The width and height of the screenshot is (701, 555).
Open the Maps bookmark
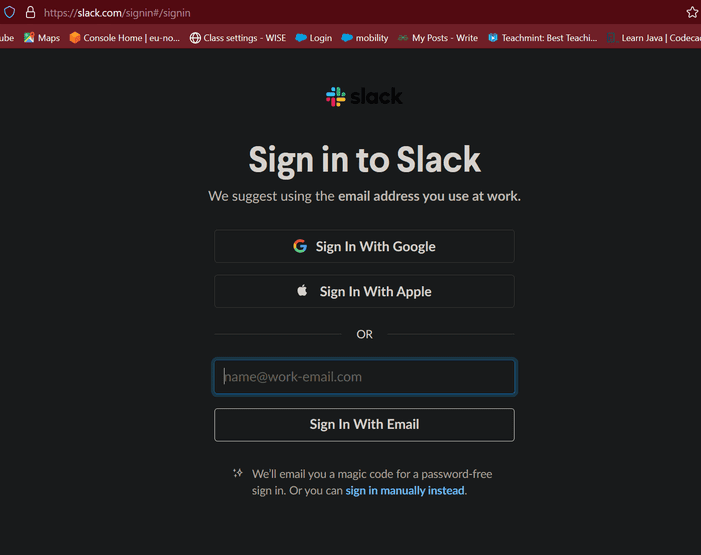click(42, 38)
